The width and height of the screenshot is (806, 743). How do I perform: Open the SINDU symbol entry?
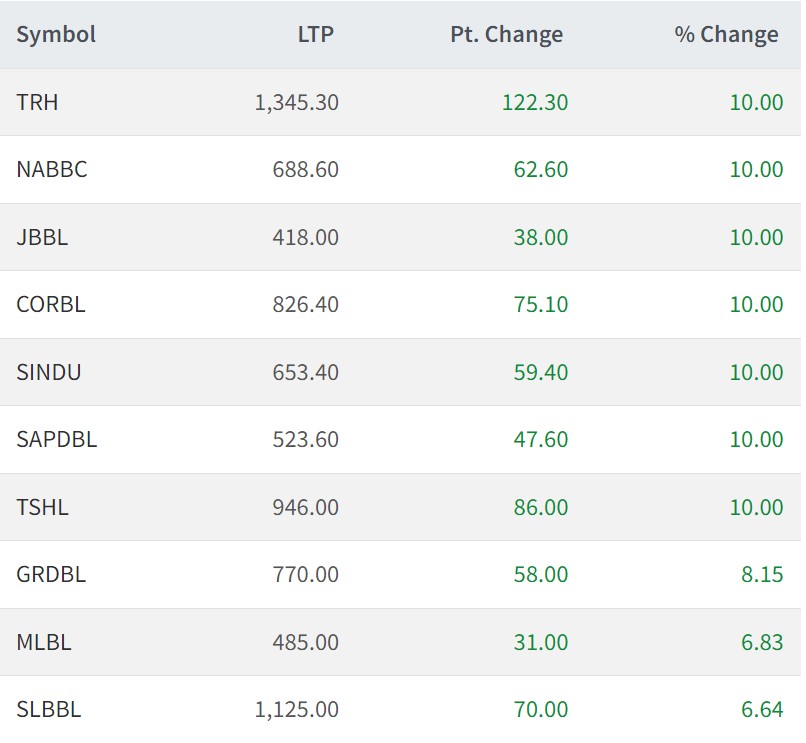tap(49, 372)
